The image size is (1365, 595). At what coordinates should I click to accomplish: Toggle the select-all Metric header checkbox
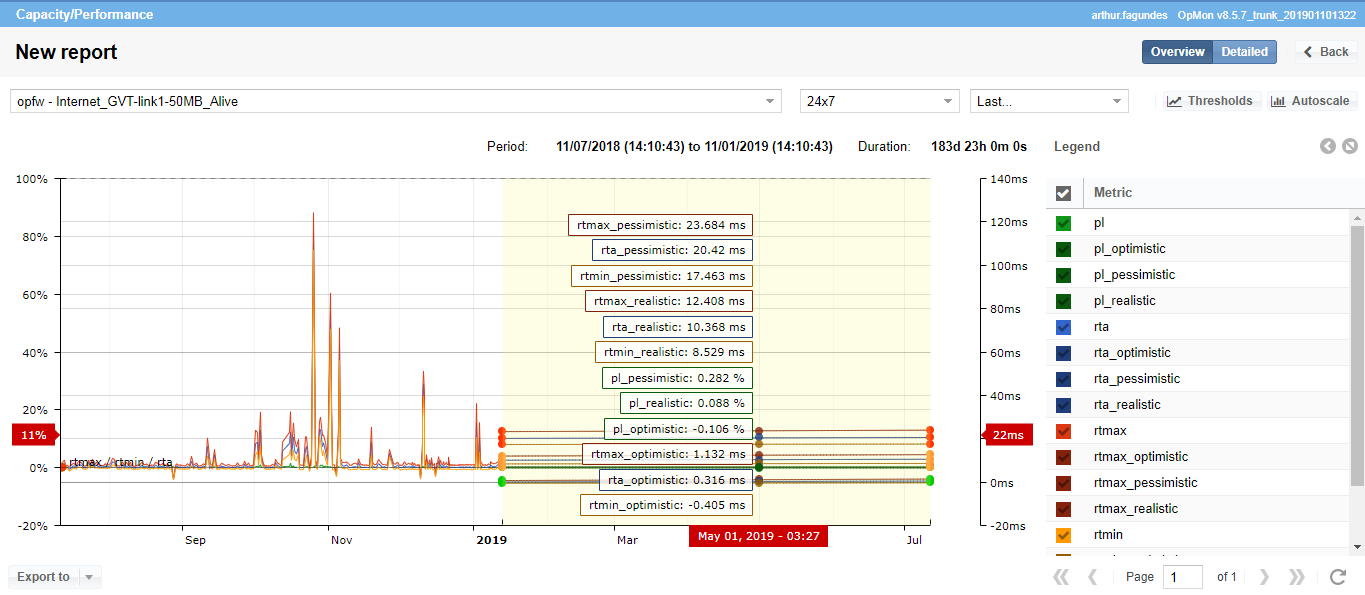(1064, 193)
